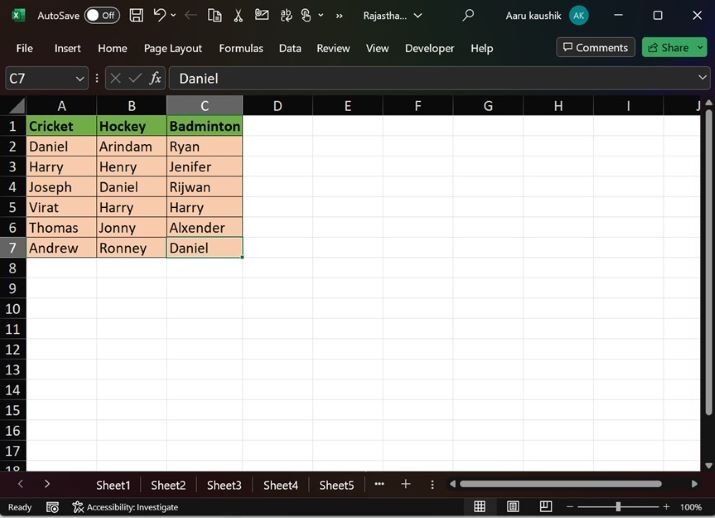Open the touch mode dropdown arrow
The height and width of the screenshot is (518, 715).
click(x=321, y=16)
